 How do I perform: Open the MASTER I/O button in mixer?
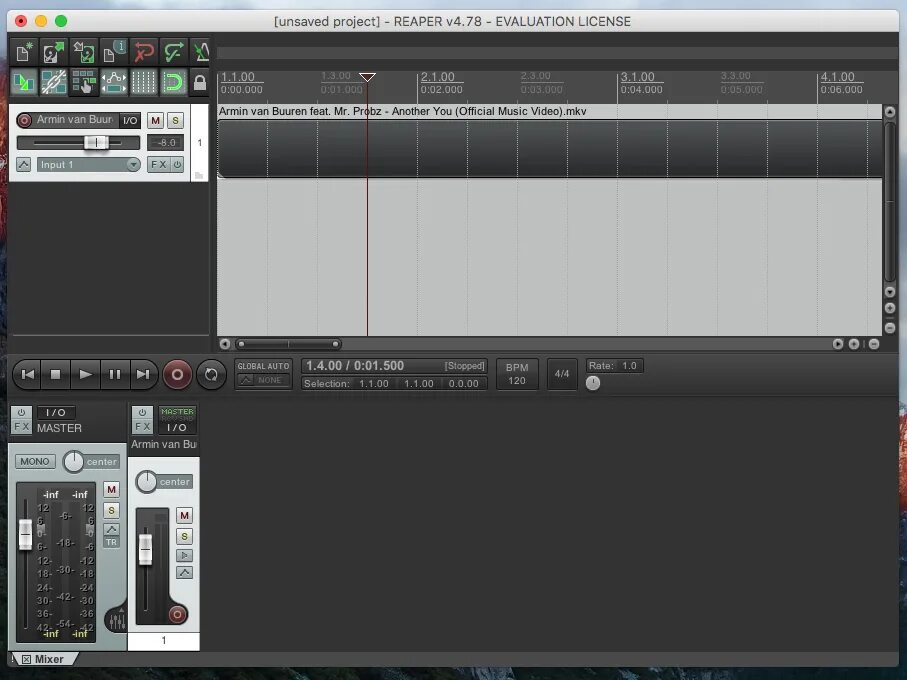56,412
